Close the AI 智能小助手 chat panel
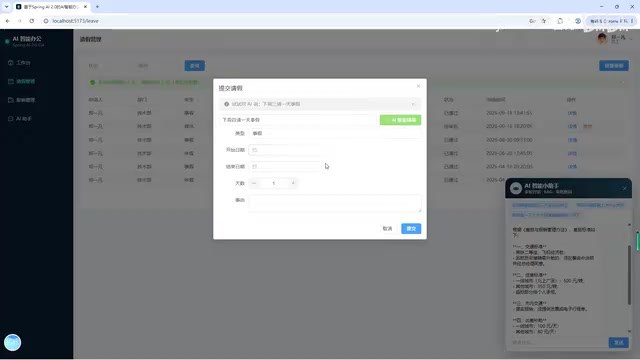640x360 pixels. pos(624,188)
